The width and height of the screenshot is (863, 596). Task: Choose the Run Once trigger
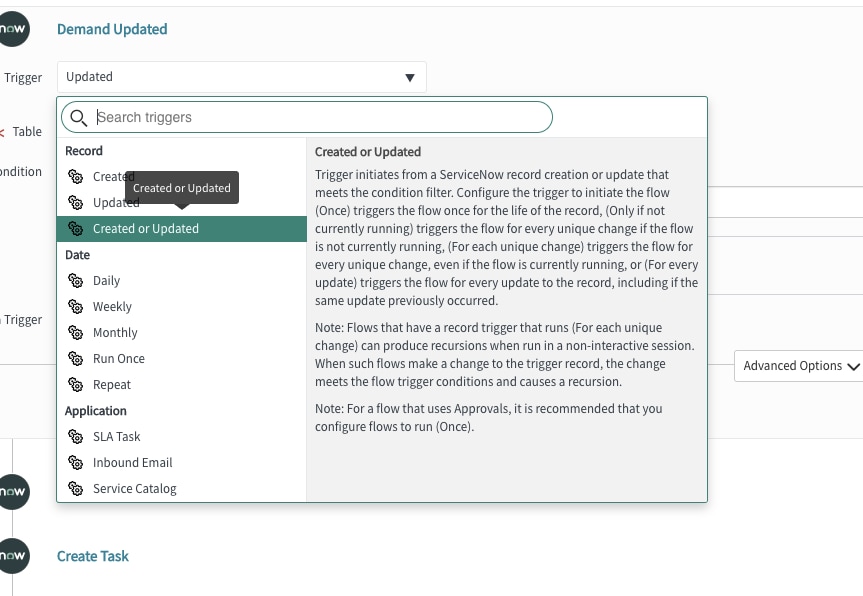coord(182,358)
